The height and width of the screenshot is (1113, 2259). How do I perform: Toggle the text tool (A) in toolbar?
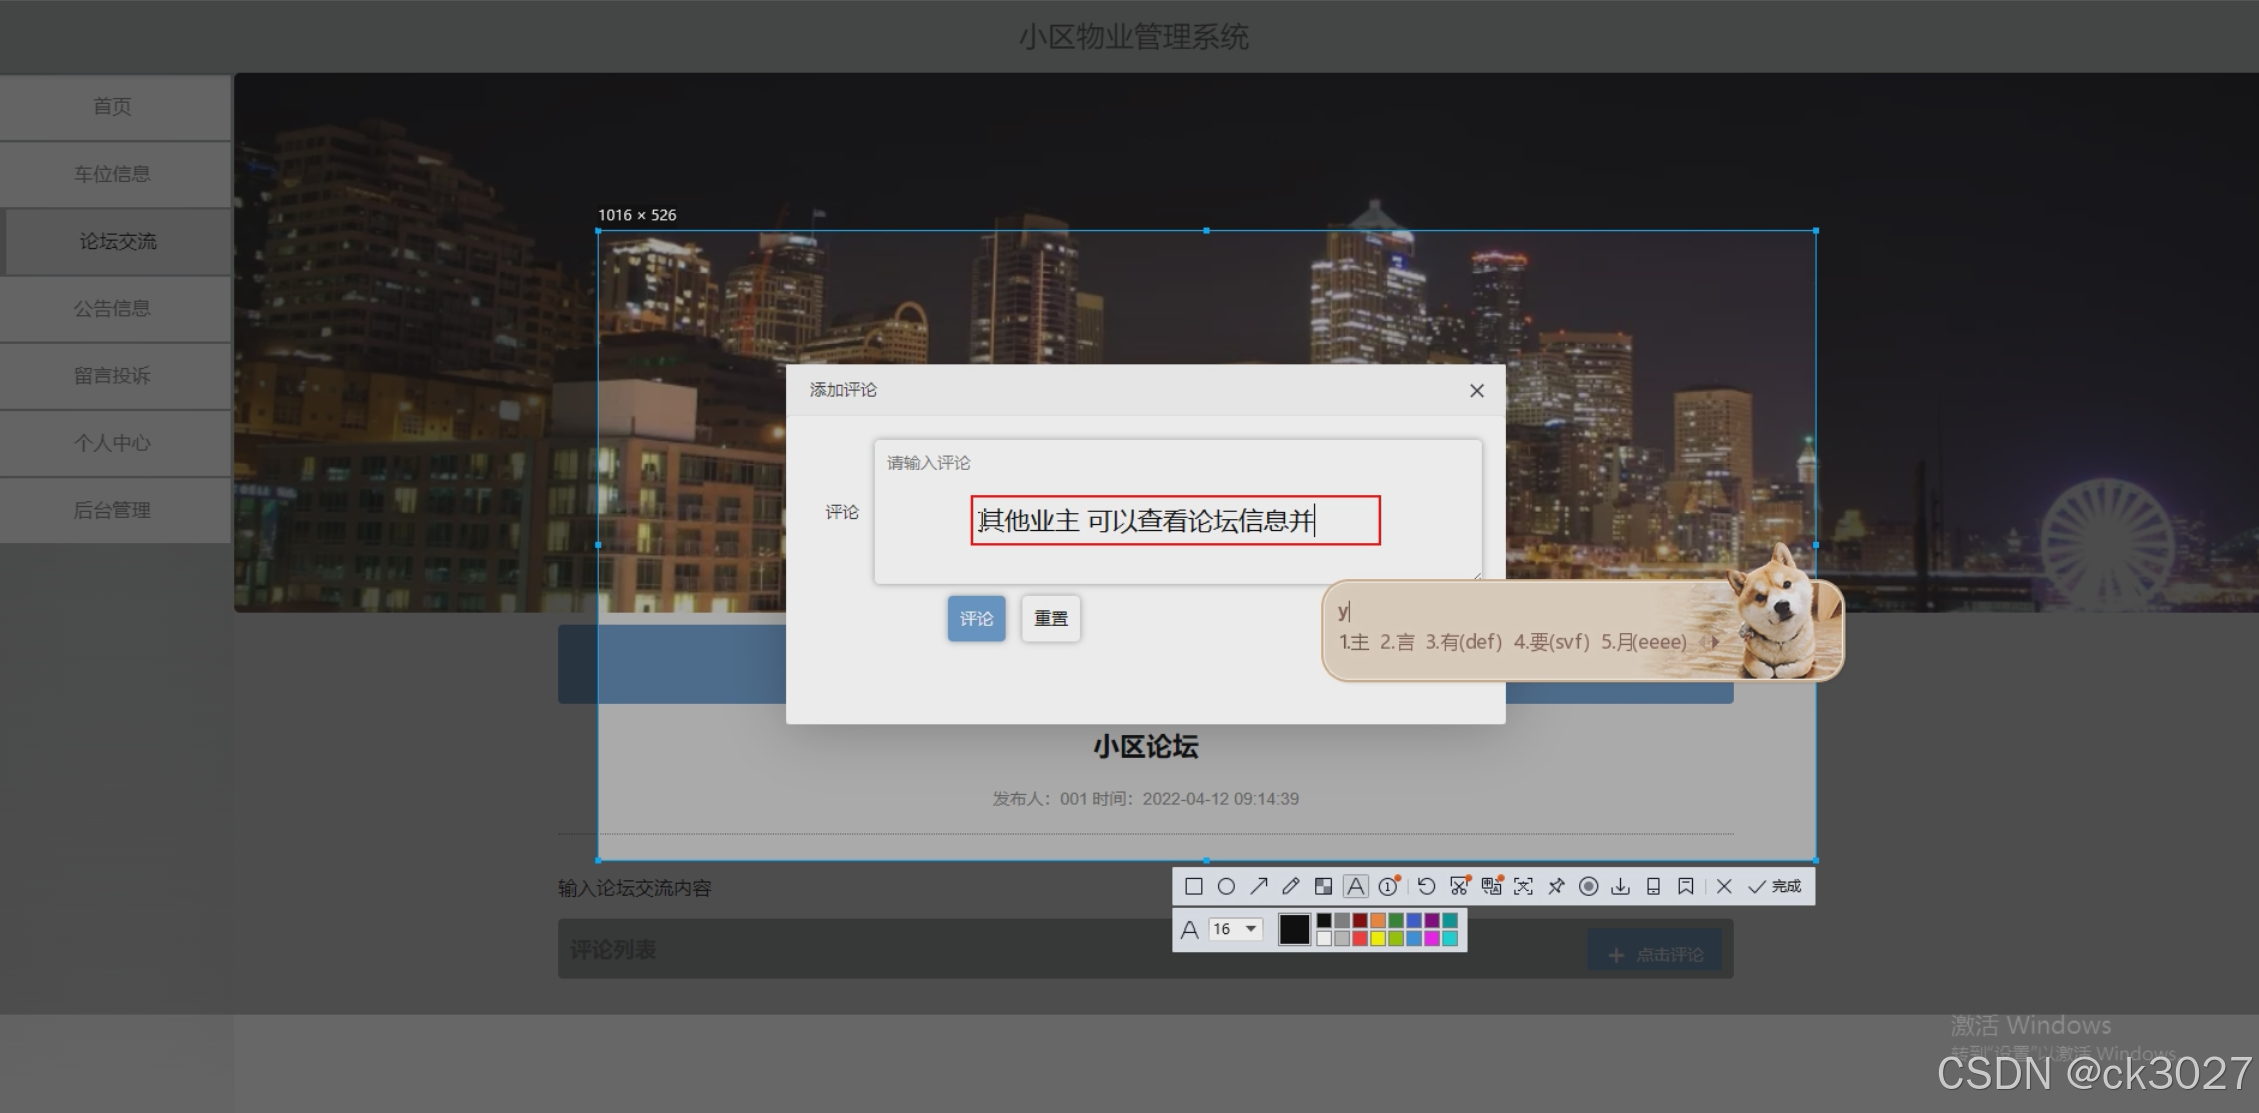1355,886
